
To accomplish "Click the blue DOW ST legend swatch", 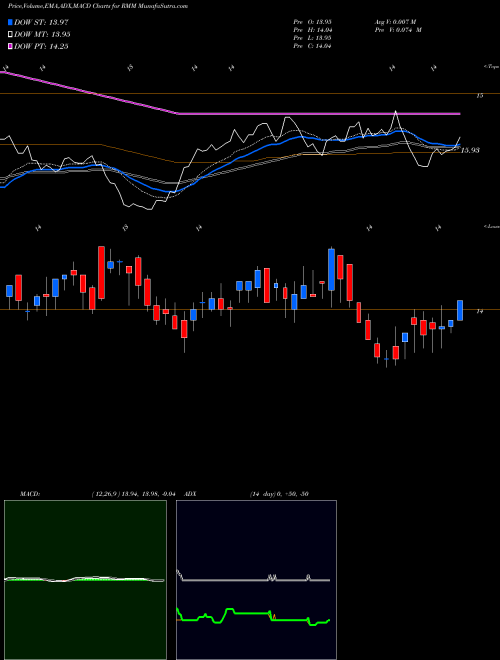I will [11, 22].
